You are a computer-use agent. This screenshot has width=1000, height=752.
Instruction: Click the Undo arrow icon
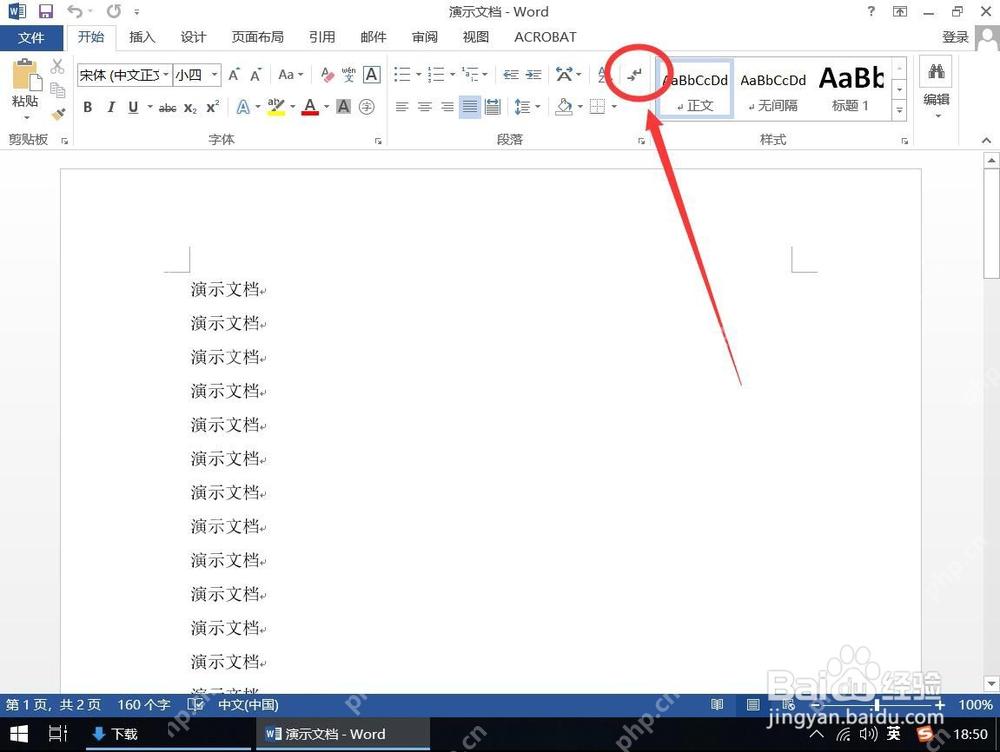pyautogui.click(x=75, y=11)
